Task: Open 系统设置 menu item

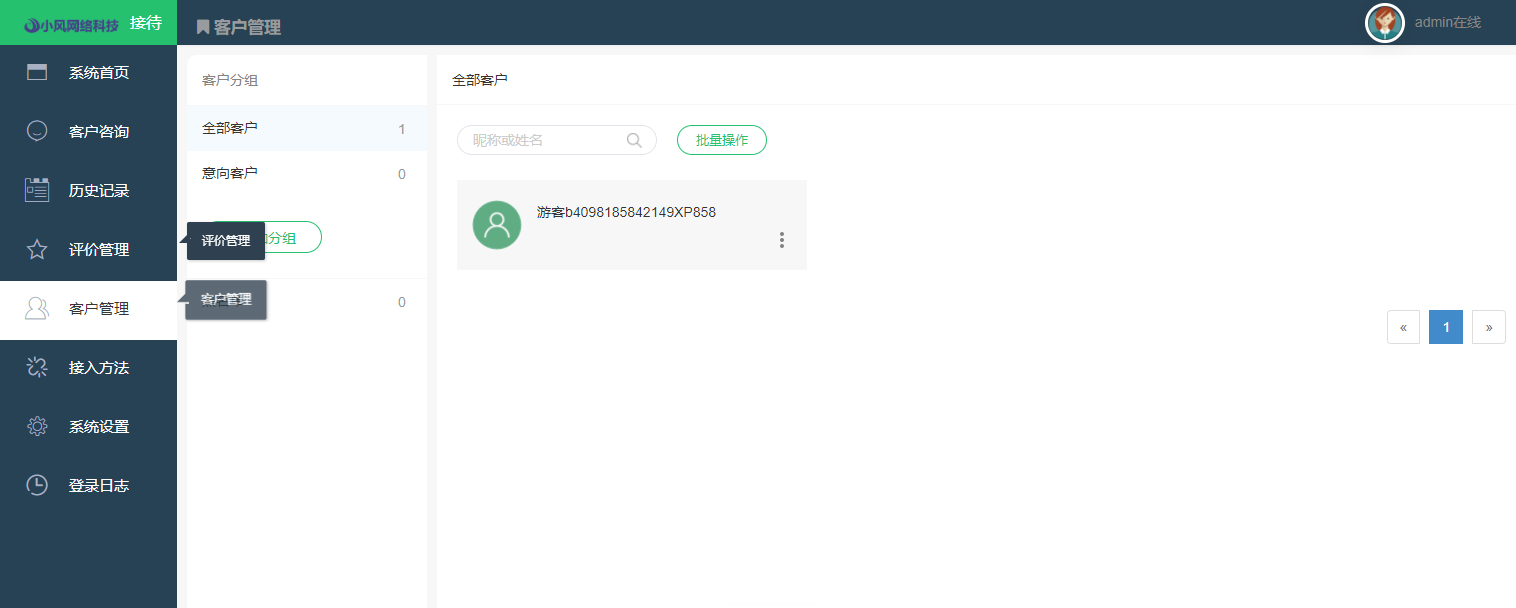Action: click(88, 426)
